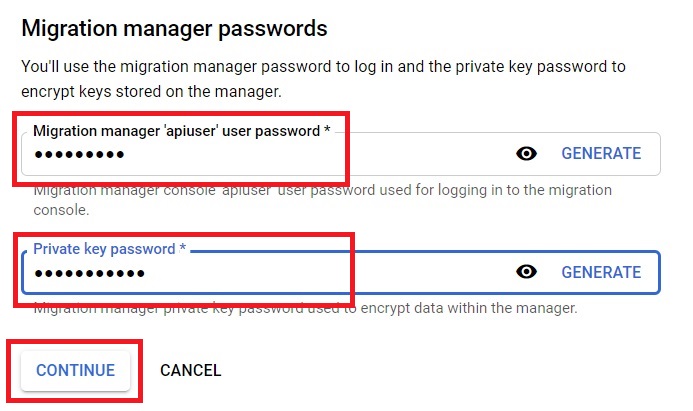Reveal the private key password with eye icon

(x=526, y=271)
